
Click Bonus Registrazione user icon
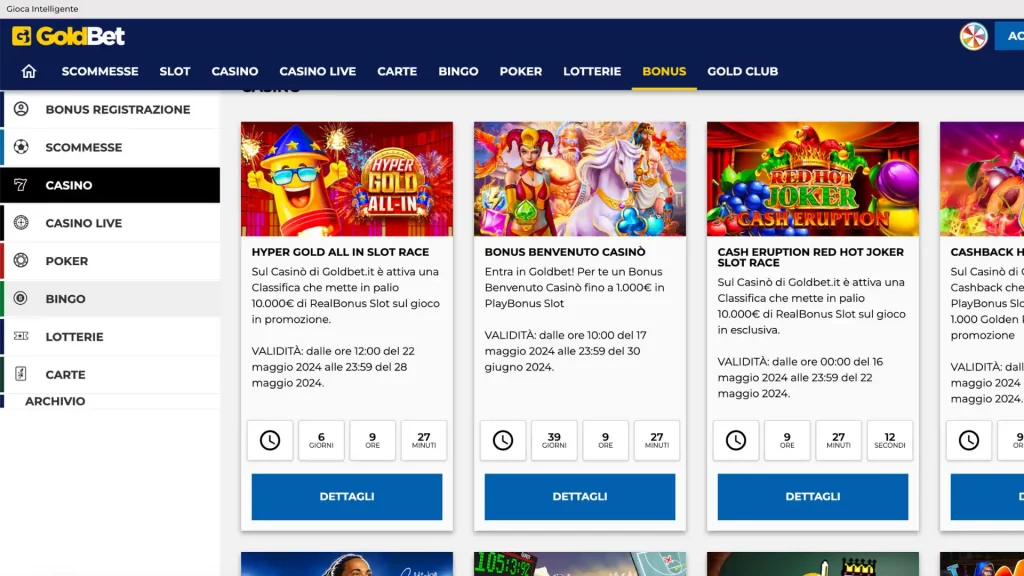coord(21,109)
